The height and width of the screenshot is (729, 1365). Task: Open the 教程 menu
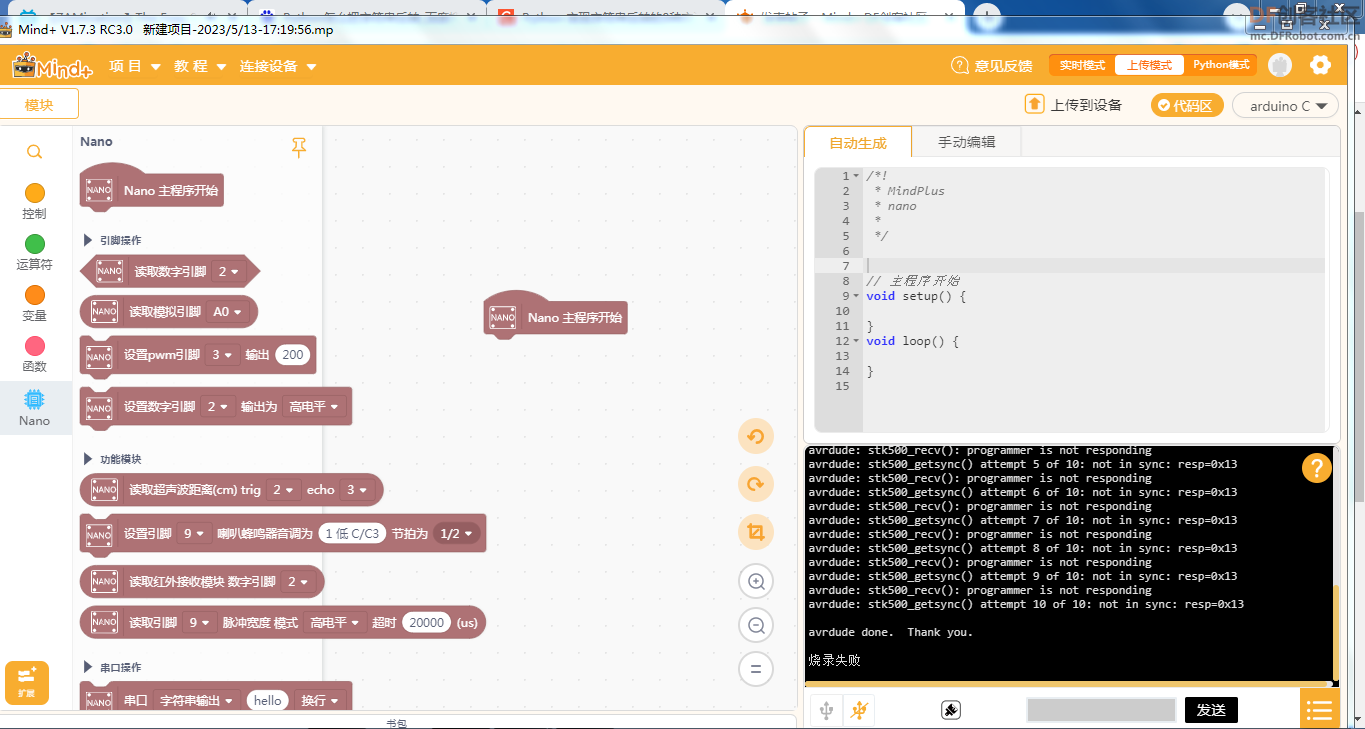pyautogui.click(x=200, y=66)
